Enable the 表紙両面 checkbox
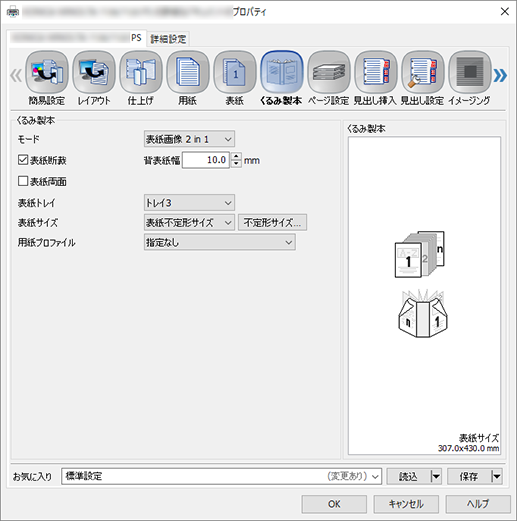 click(23, 181)
